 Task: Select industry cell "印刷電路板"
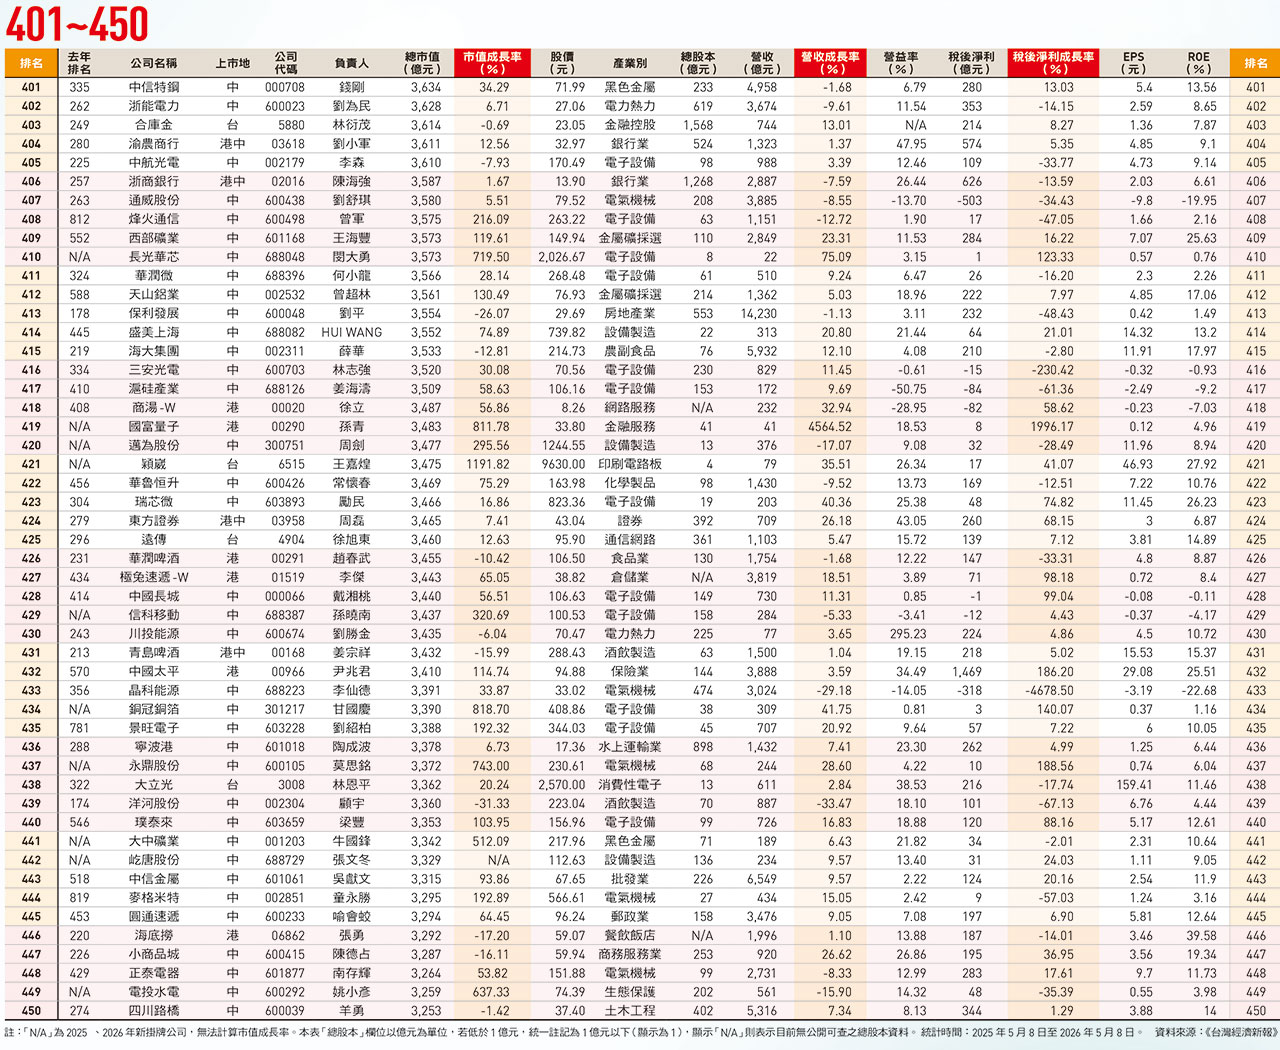point(630,464)
